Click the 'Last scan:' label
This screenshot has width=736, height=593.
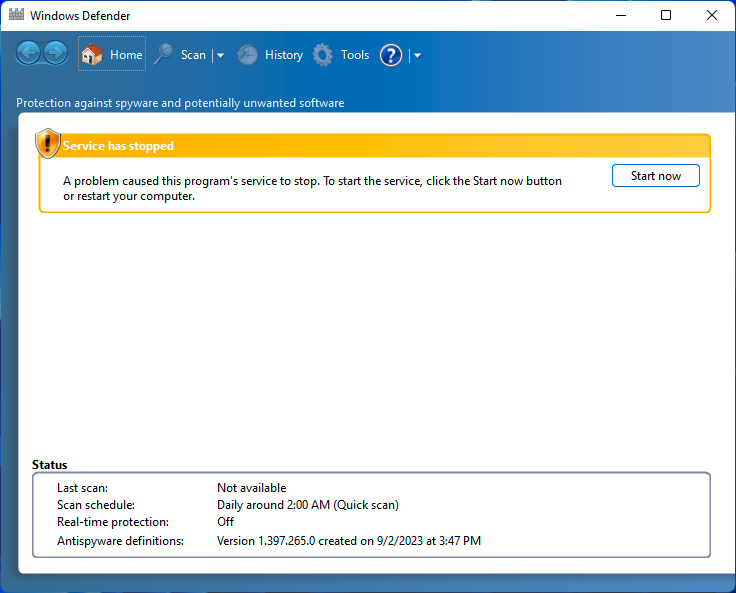pos(83,488)
